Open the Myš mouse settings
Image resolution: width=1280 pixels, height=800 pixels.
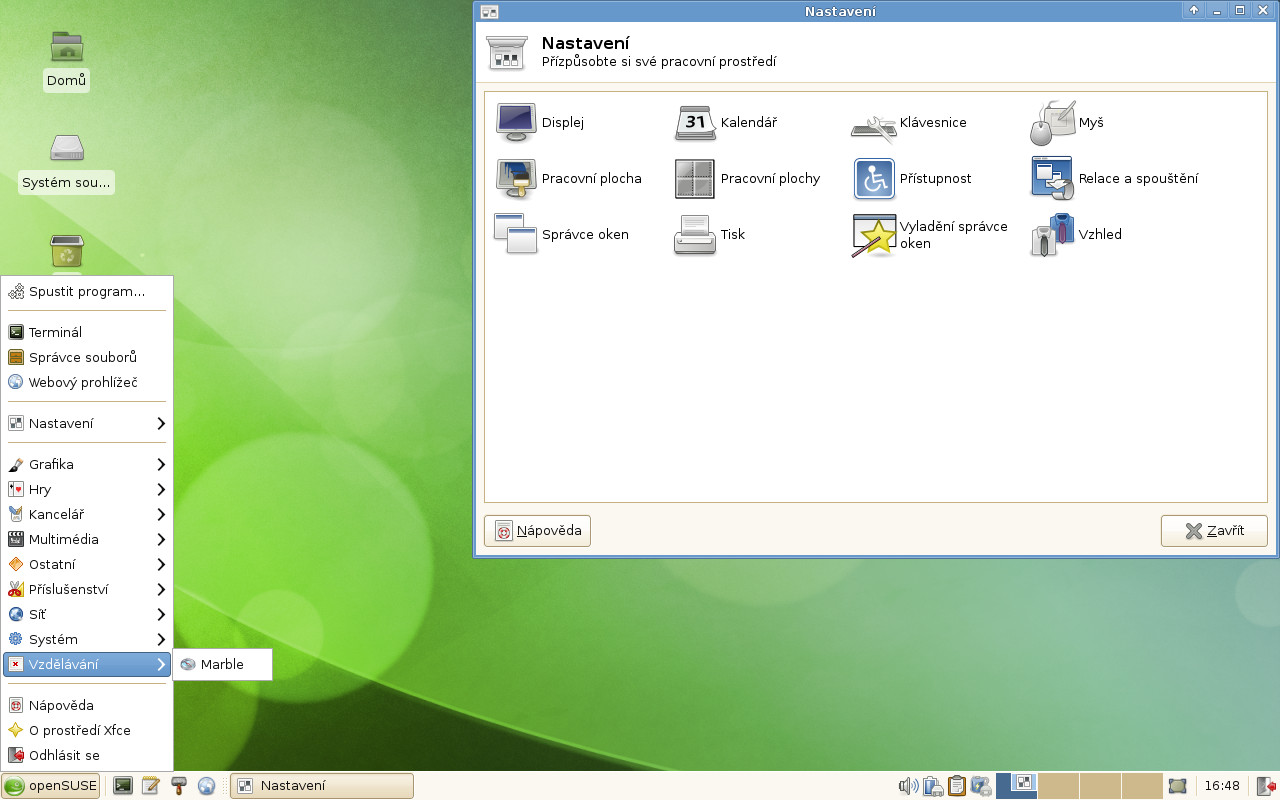[1053, 123]
